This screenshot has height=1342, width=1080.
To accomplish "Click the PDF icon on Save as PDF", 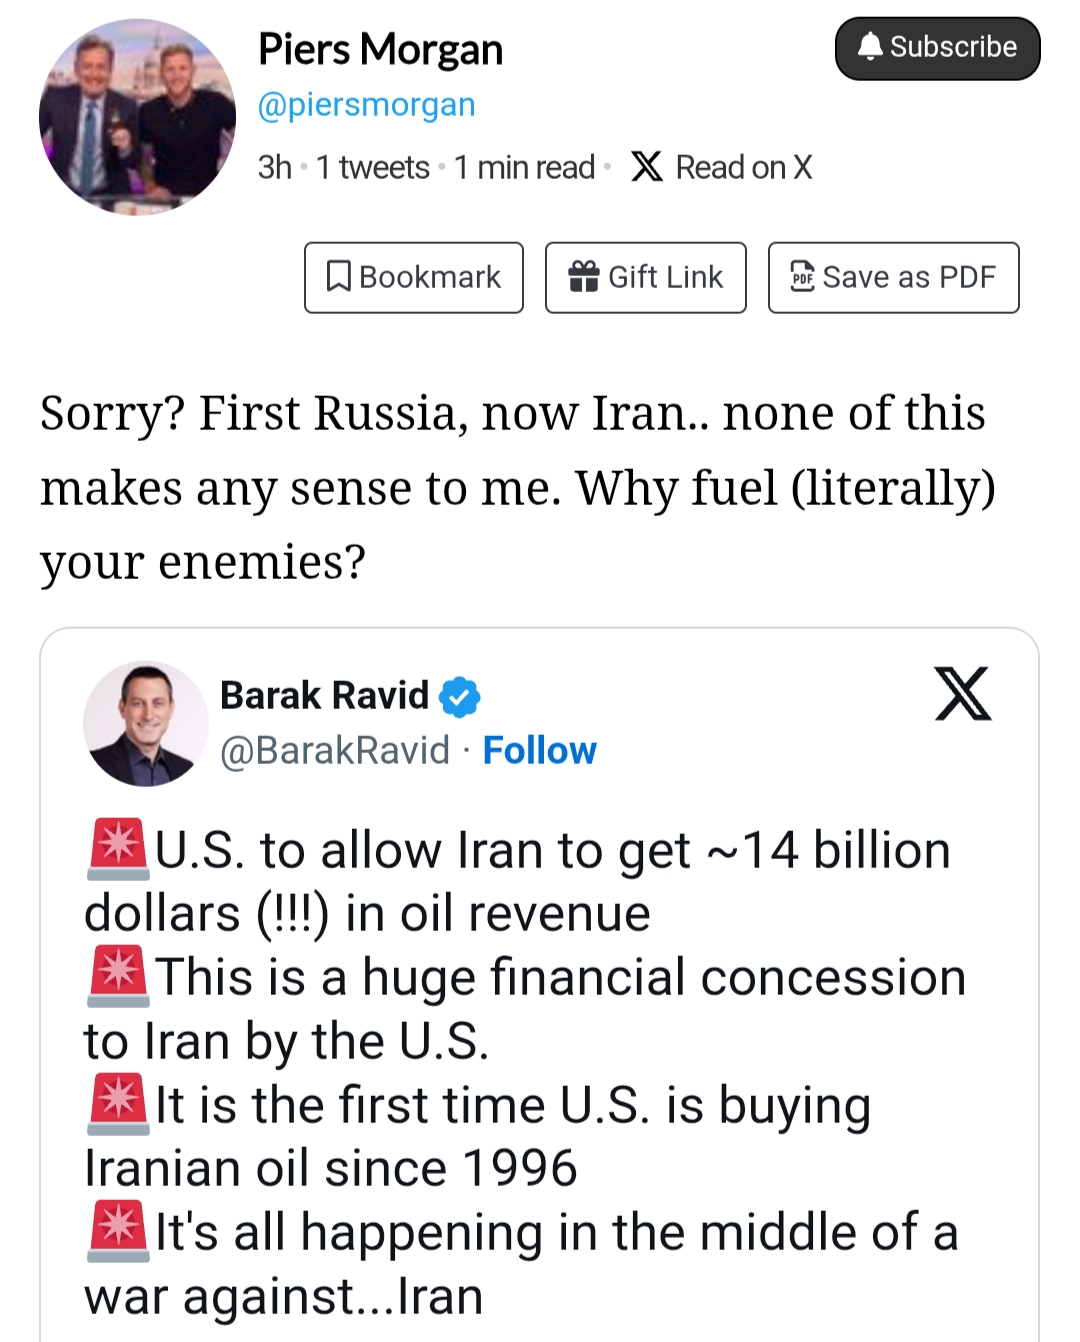I will pos(802,277).
